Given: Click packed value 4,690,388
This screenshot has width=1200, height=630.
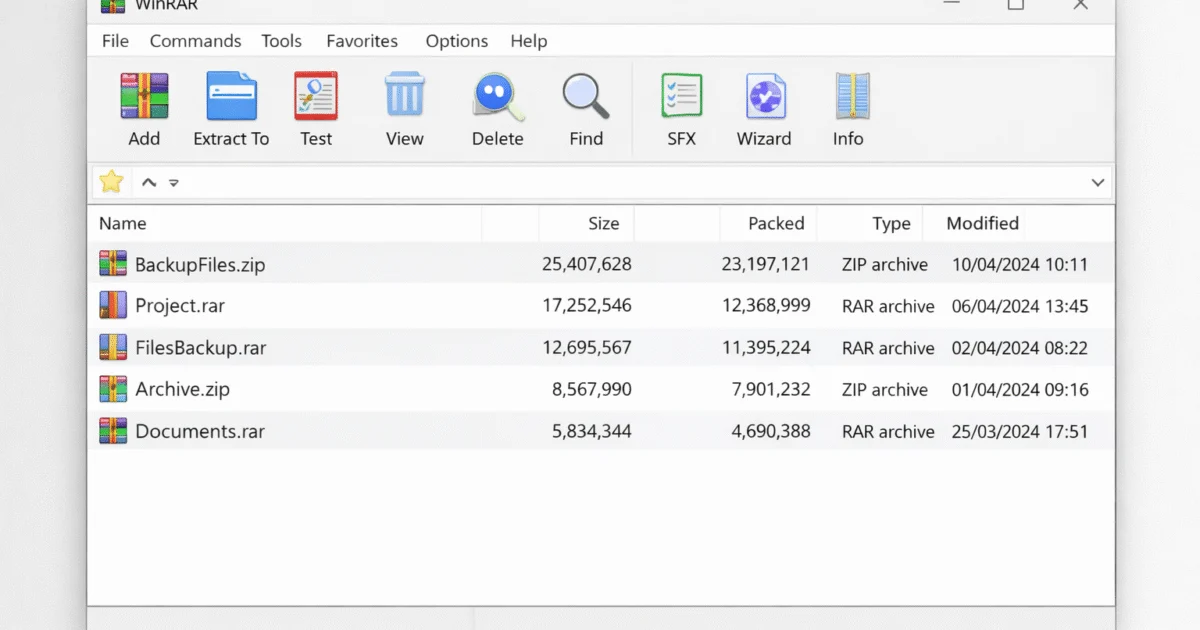Looking at the screenshot, I should [771, 432].
